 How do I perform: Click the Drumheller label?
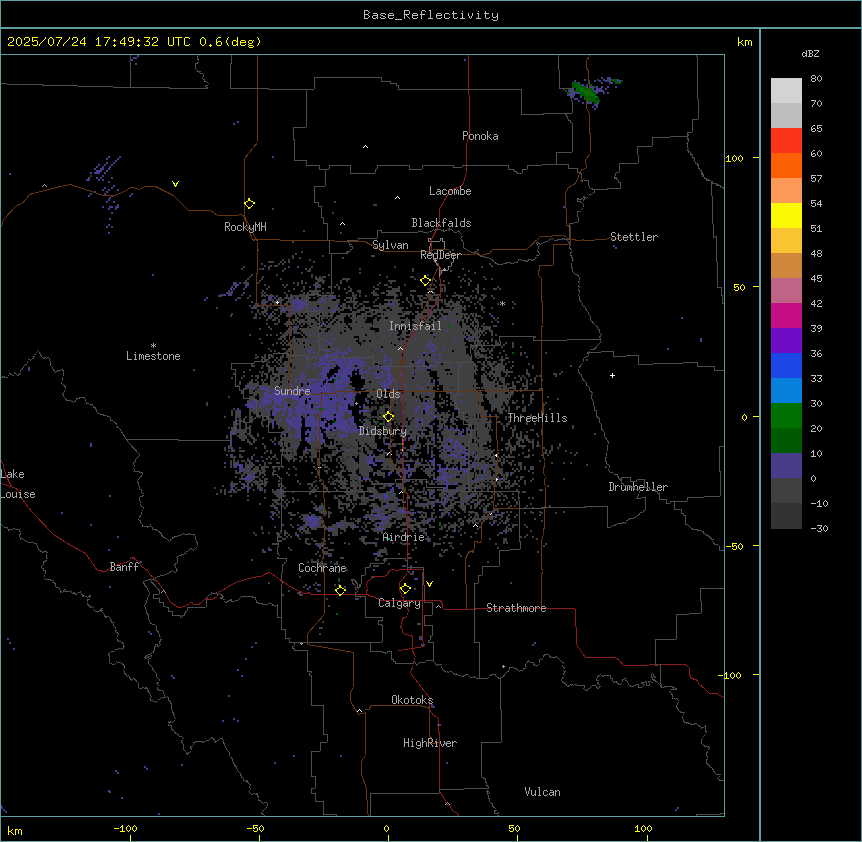coord(638,487)
